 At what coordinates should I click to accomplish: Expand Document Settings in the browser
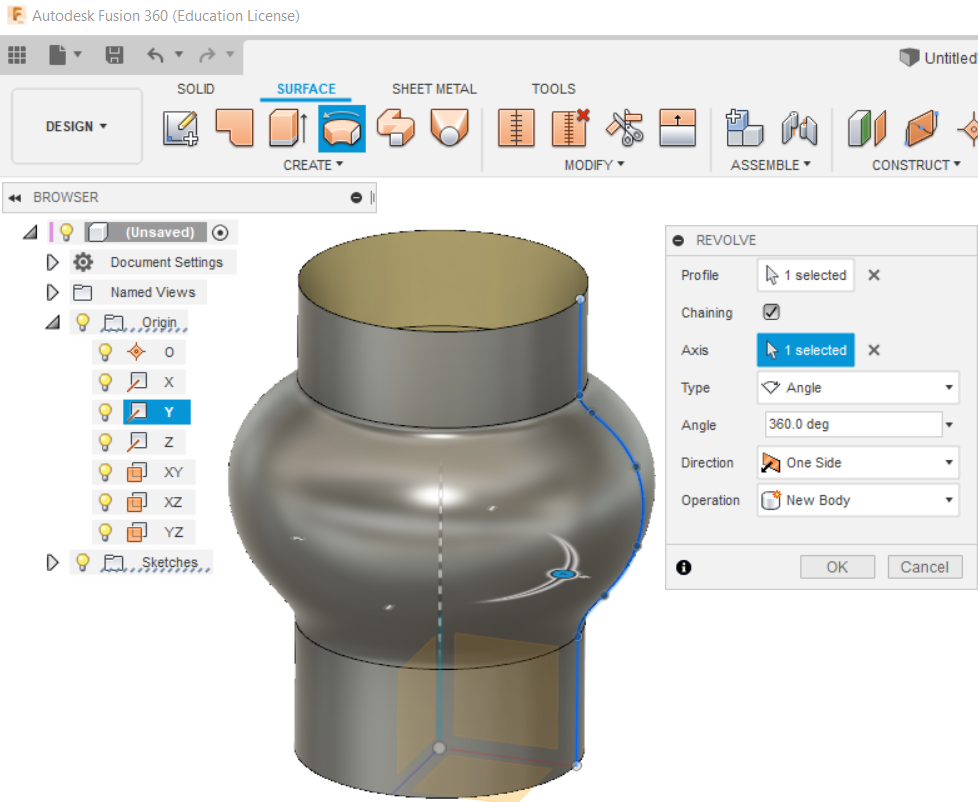pyautogui.click(x=53, y=262)
